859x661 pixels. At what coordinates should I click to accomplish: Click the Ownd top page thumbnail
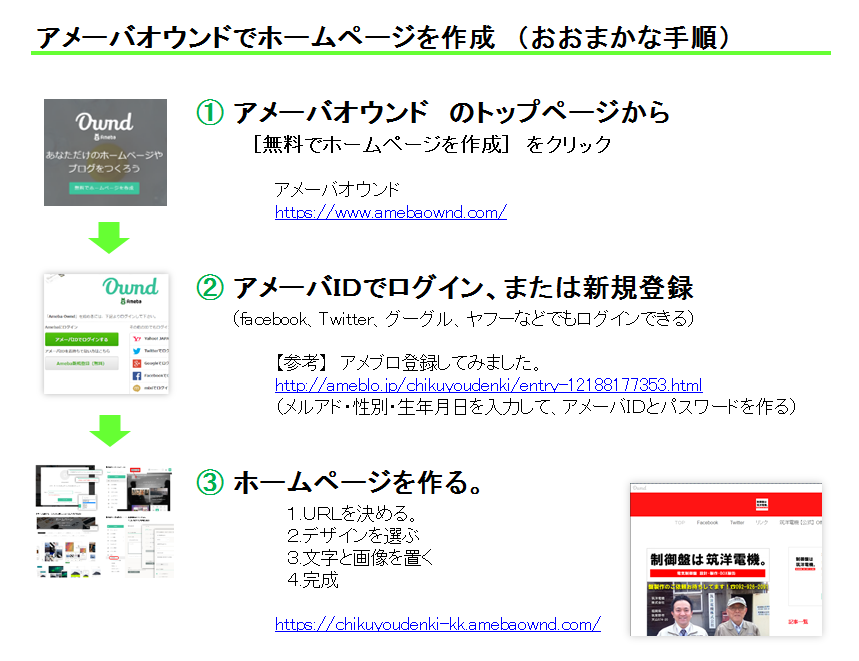(105, 152)
